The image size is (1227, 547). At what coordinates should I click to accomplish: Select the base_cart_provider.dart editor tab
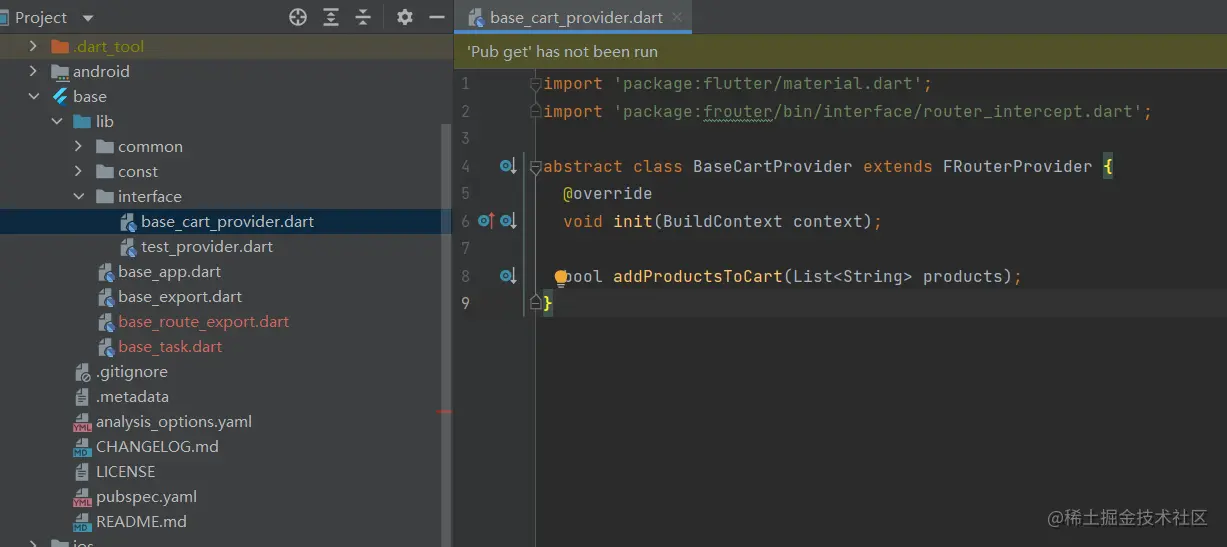(573, 17)
